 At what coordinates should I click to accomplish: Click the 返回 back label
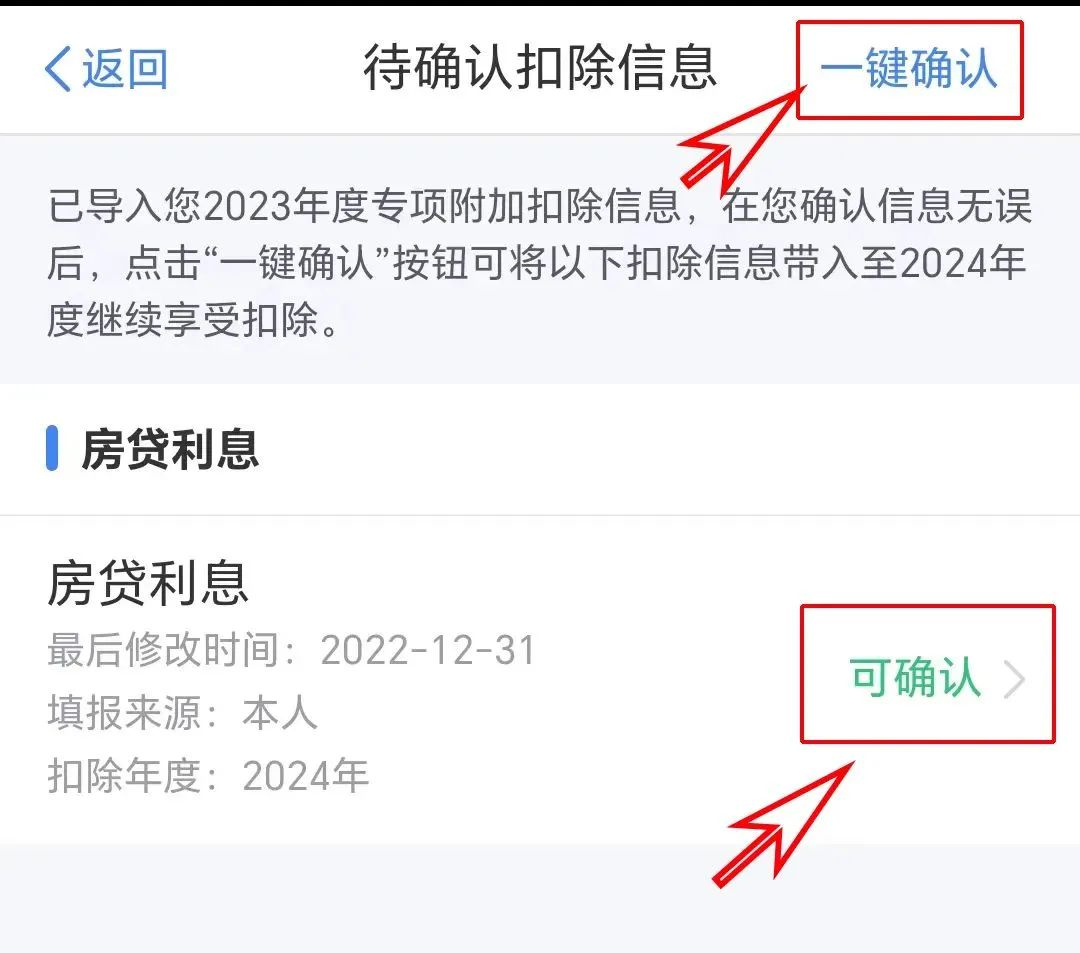(x=125, y=69)
